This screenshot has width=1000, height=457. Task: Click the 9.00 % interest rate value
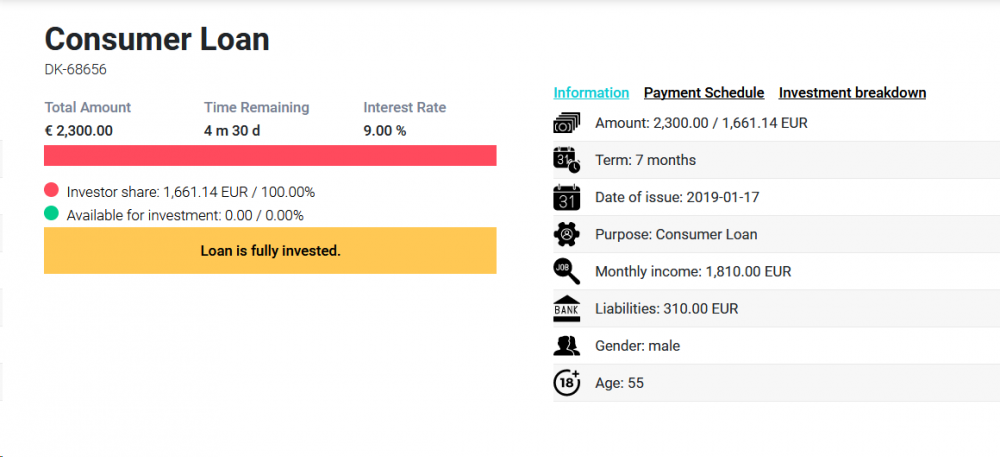coord(385,130)
